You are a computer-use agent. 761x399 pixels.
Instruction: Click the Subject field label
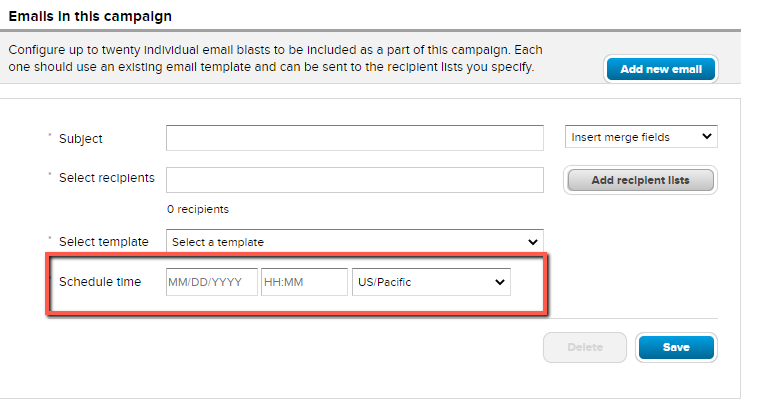click(x=81, y=139)
